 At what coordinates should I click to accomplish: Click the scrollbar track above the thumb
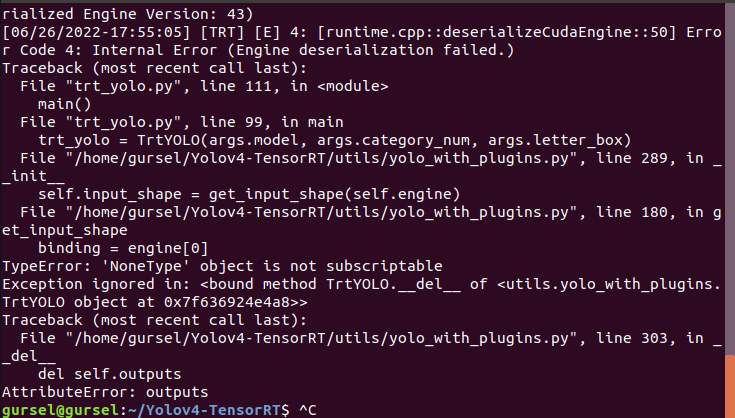click(730, 179)
